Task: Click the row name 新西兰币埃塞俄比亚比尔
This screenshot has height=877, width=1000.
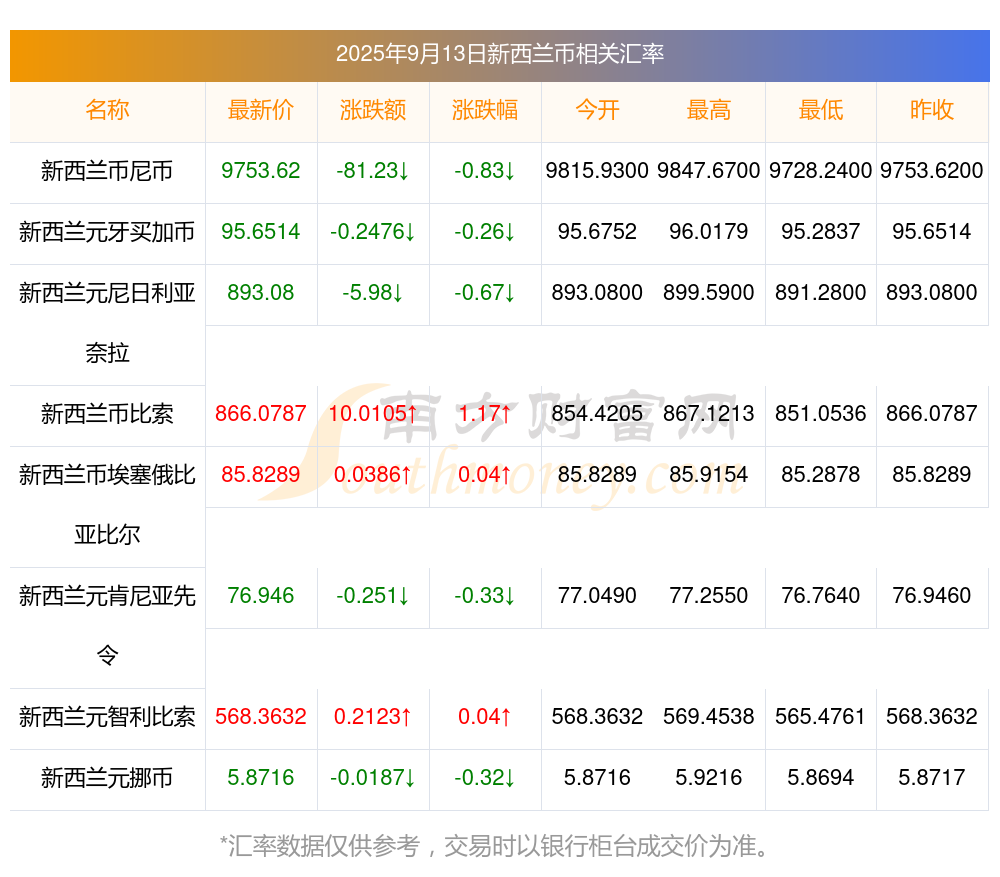Action: click(107, 505)
